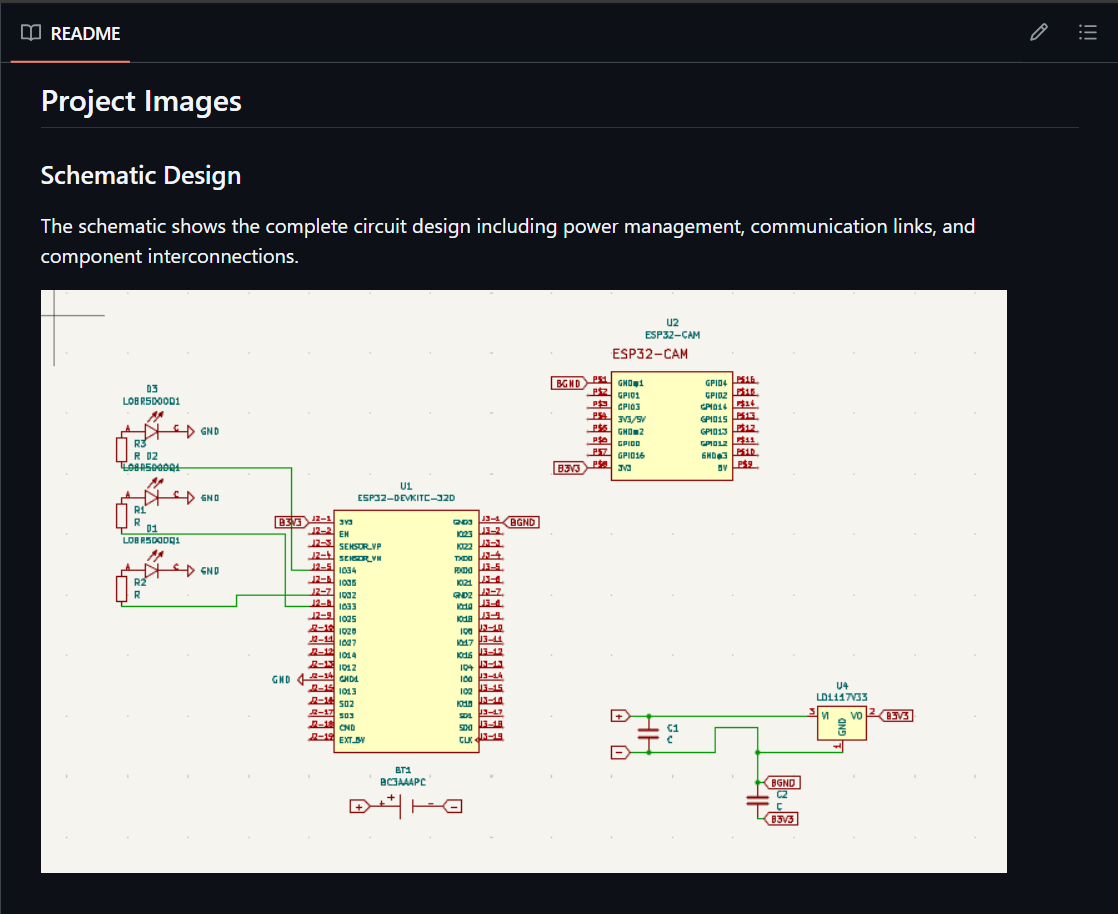Click the plus power input terminal near C1

(x=620, y=715)
